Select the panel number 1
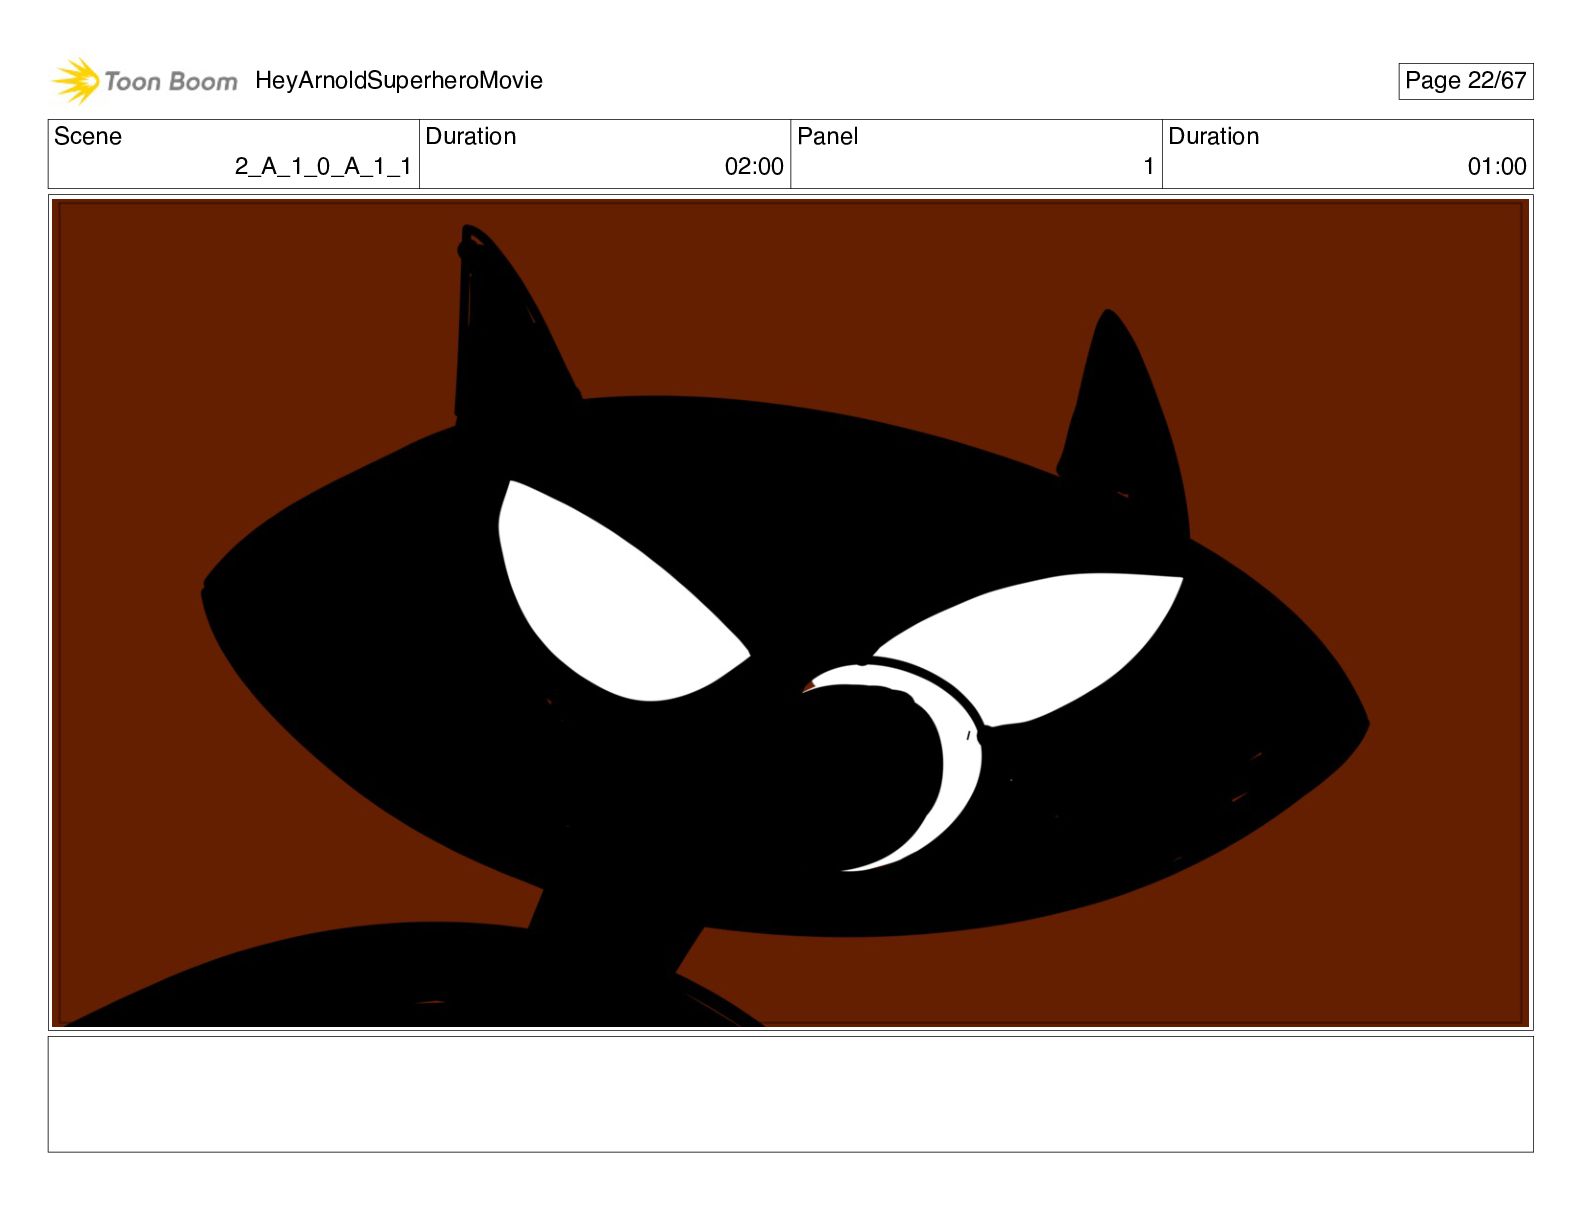 [x=1149, y=167]
